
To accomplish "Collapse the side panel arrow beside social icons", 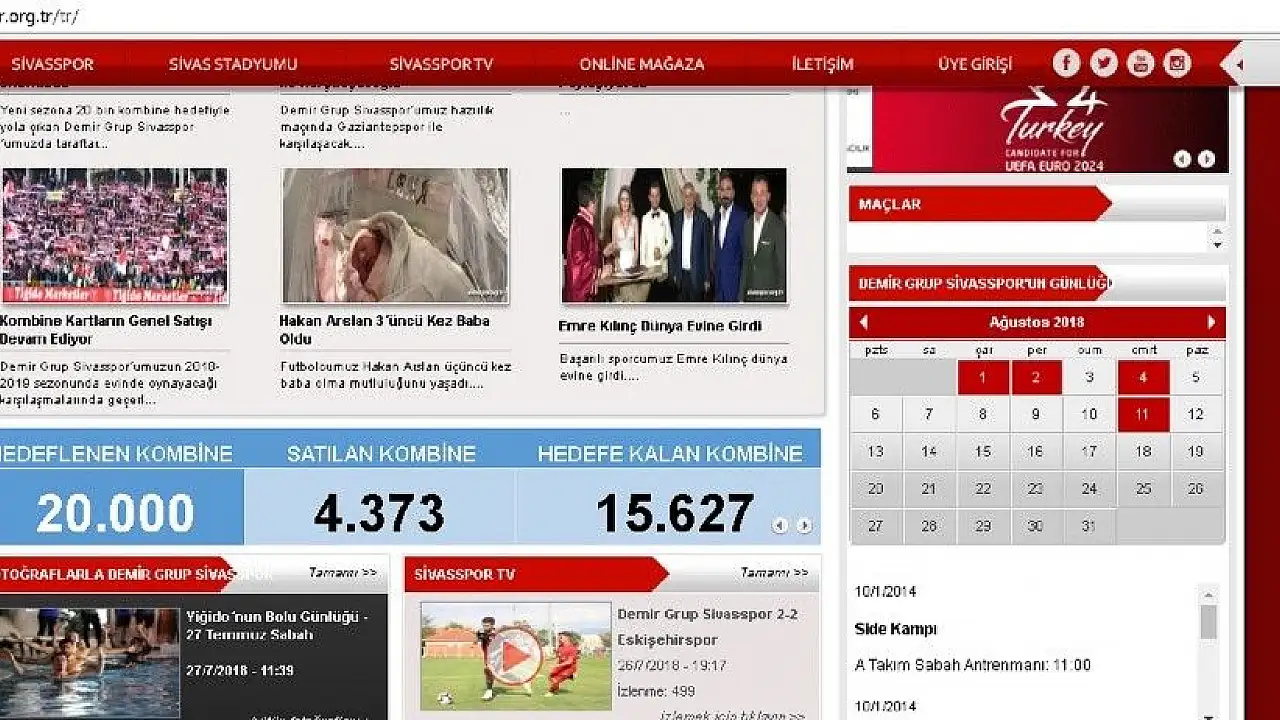I will 1240,65.
